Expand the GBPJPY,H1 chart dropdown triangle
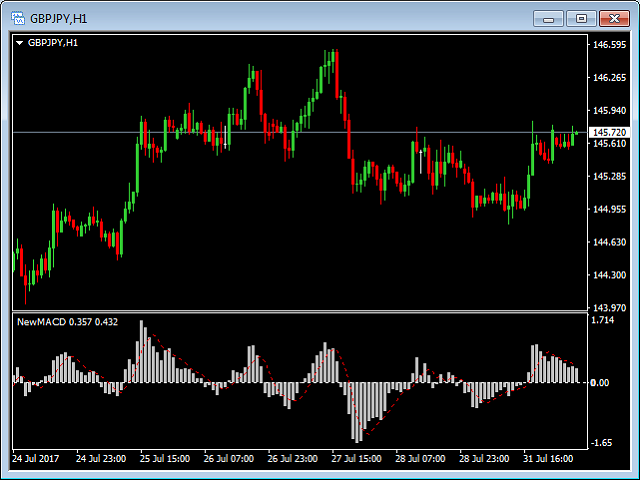Image resolution: width=640 pixels, height=480 pixels. tap(19, 43)
